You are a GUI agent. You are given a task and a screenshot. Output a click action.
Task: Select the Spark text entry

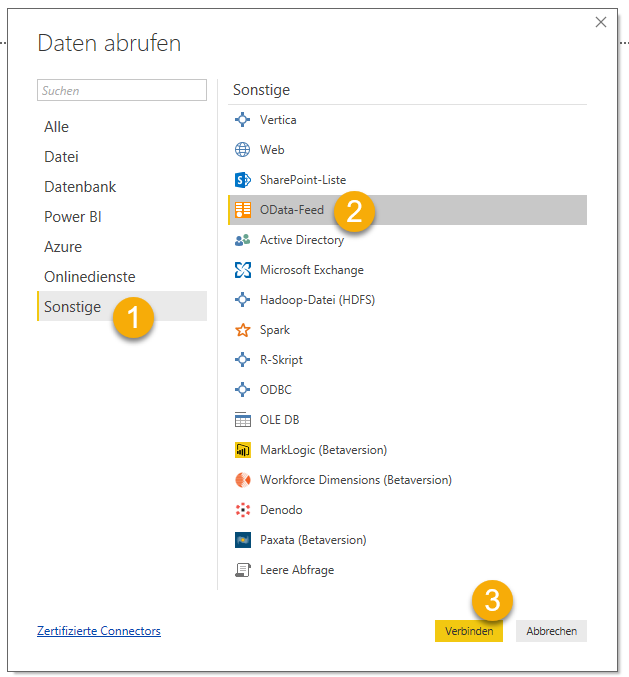coord(275,330)
